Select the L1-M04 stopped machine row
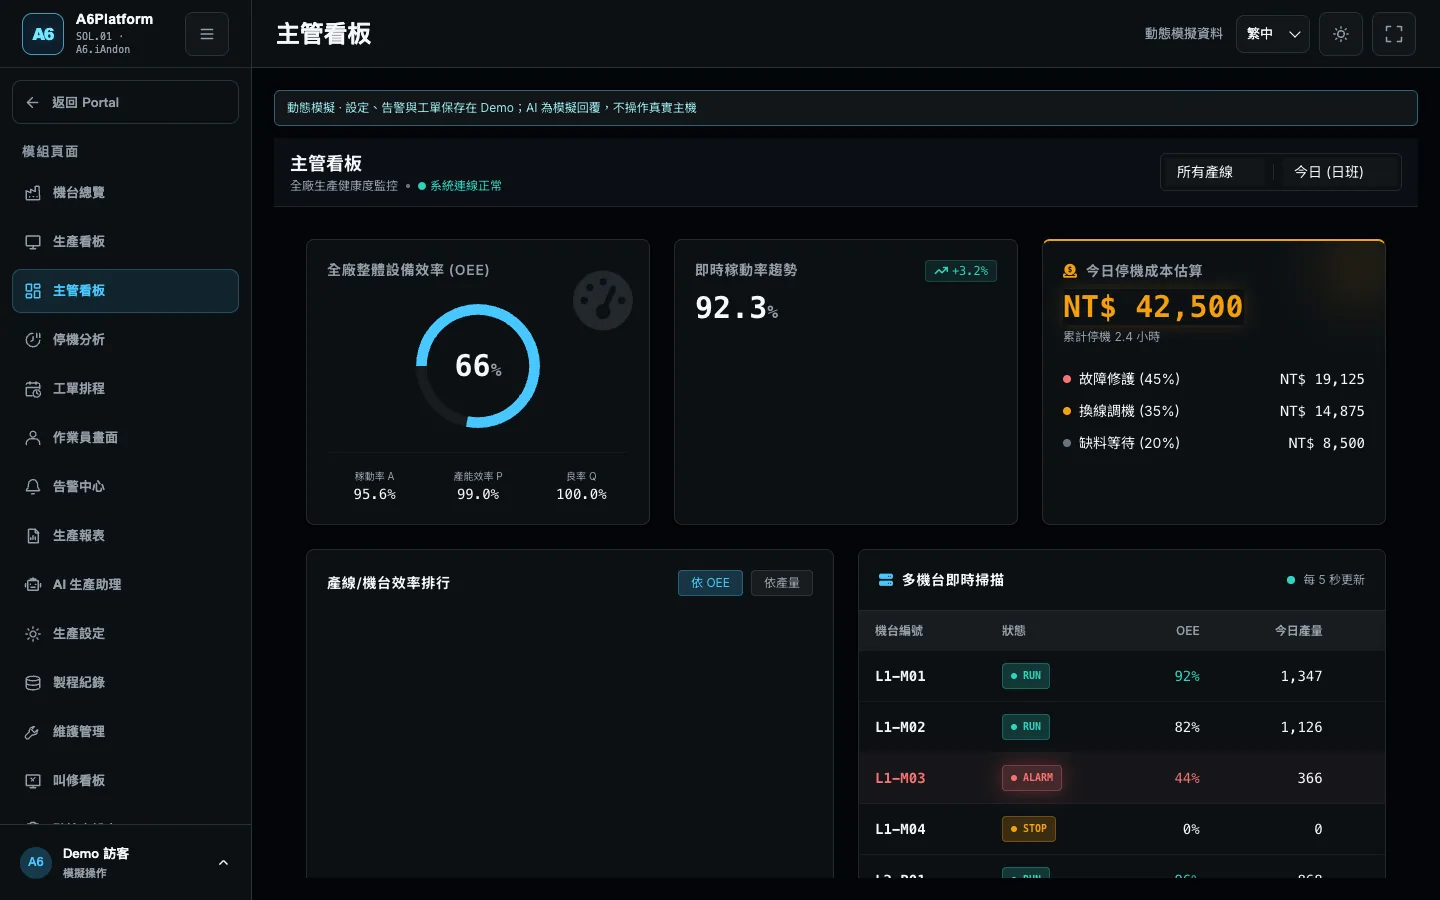Viewport: 1440px width, 900px height. 1122,829
